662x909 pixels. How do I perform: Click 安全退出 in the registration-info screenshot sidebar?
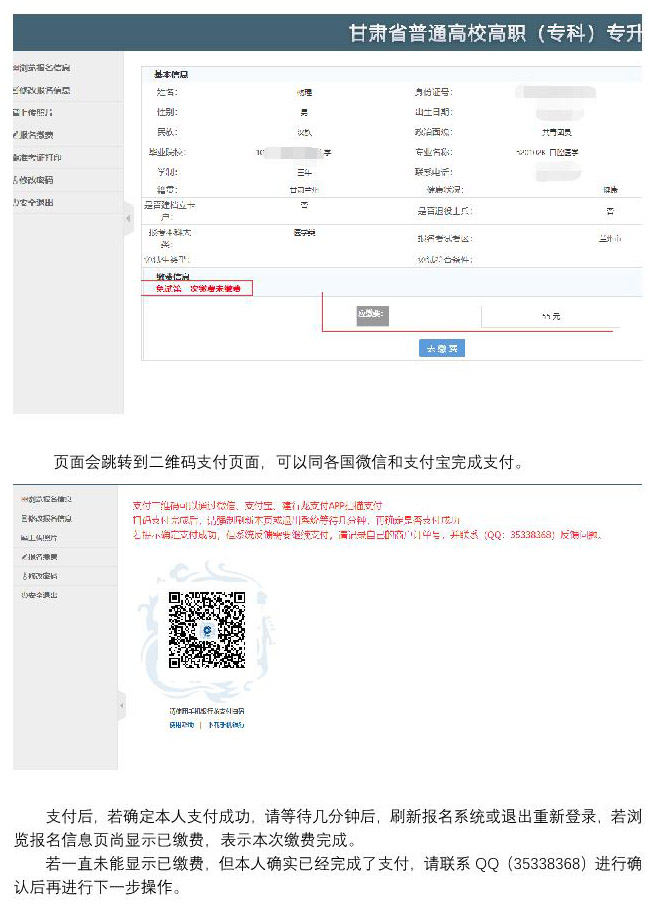click(x=33, y=202)
